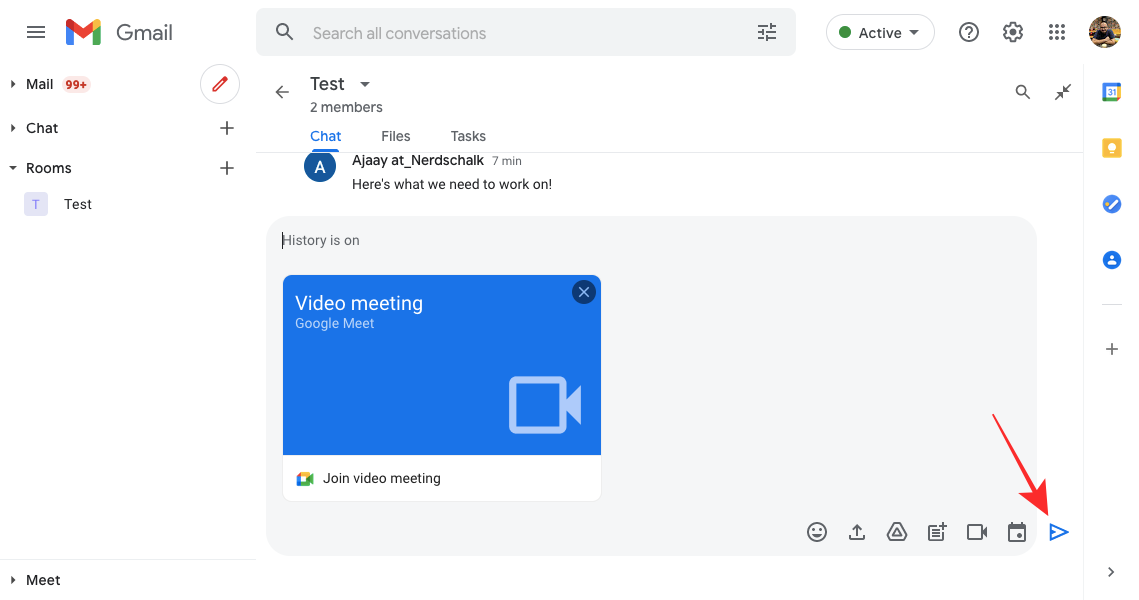
Task: Create a new document icon
Action: tap(937, 532)
